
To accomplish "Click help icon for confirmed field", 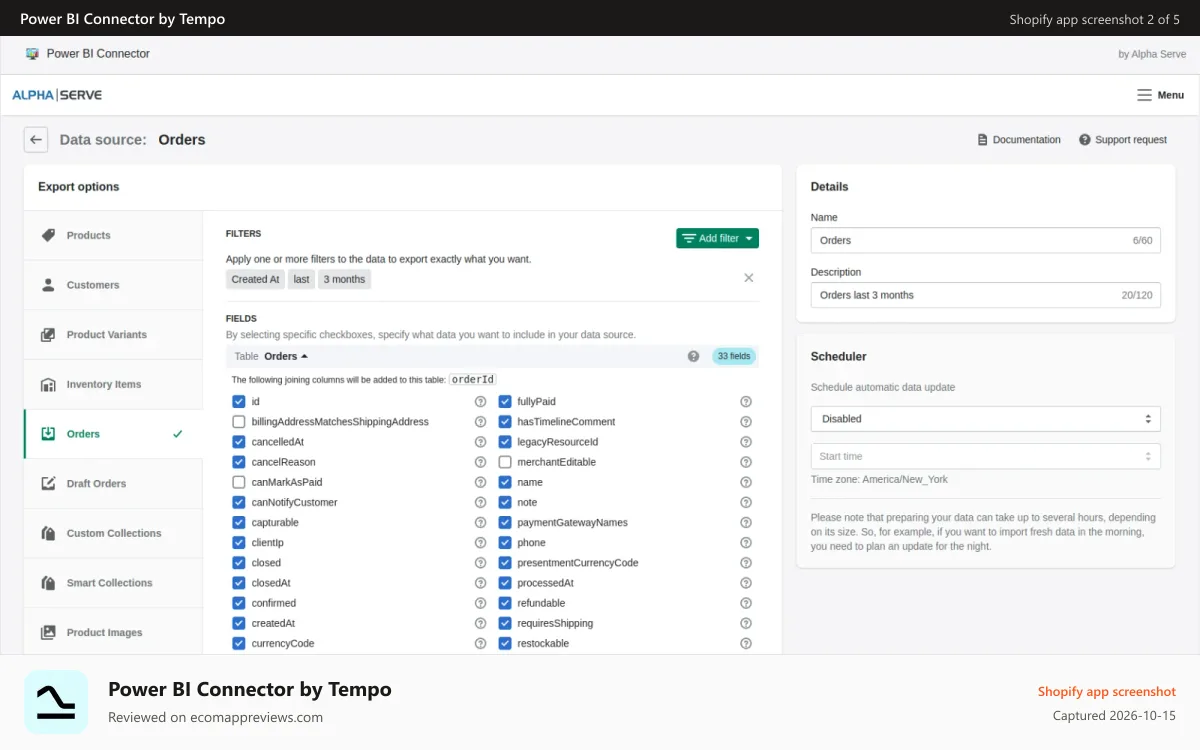I will tap(481, 603).
